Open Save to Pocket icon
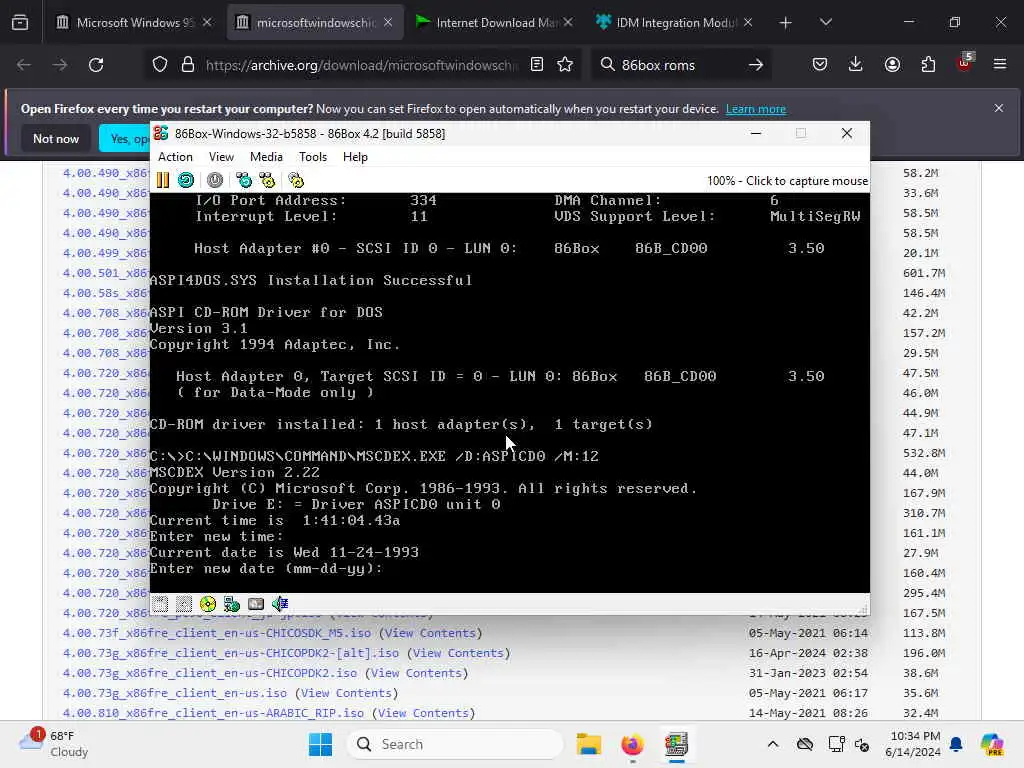 pyautogui.click(x=820, y=65)
